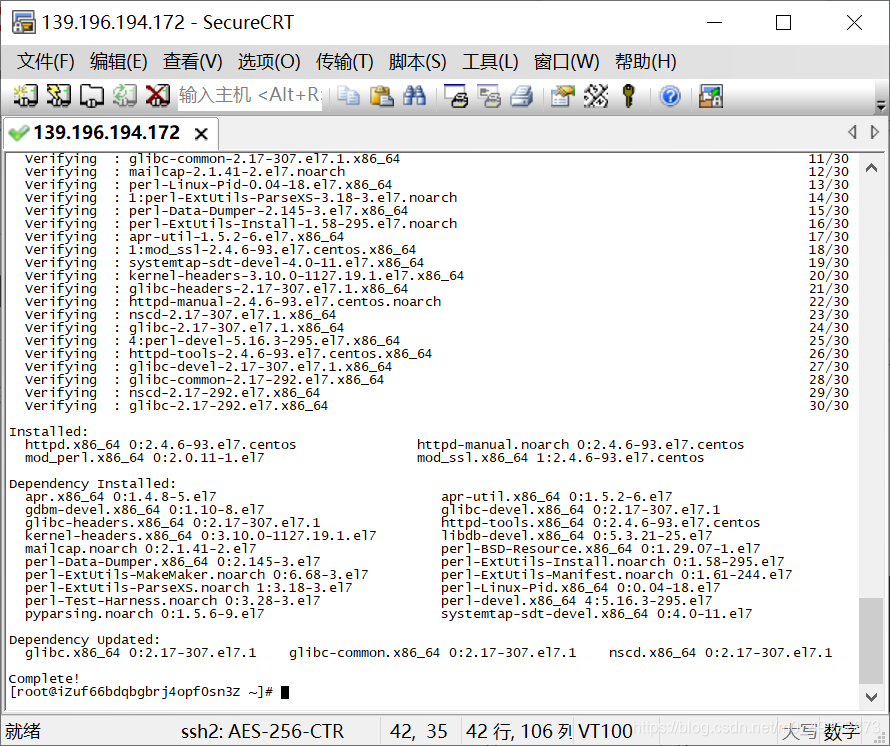Image resolution: width=890 pixels, height=746 pixels.
Task: Click cursor position '42, 35' in status bar
Action: coord(418,731)
